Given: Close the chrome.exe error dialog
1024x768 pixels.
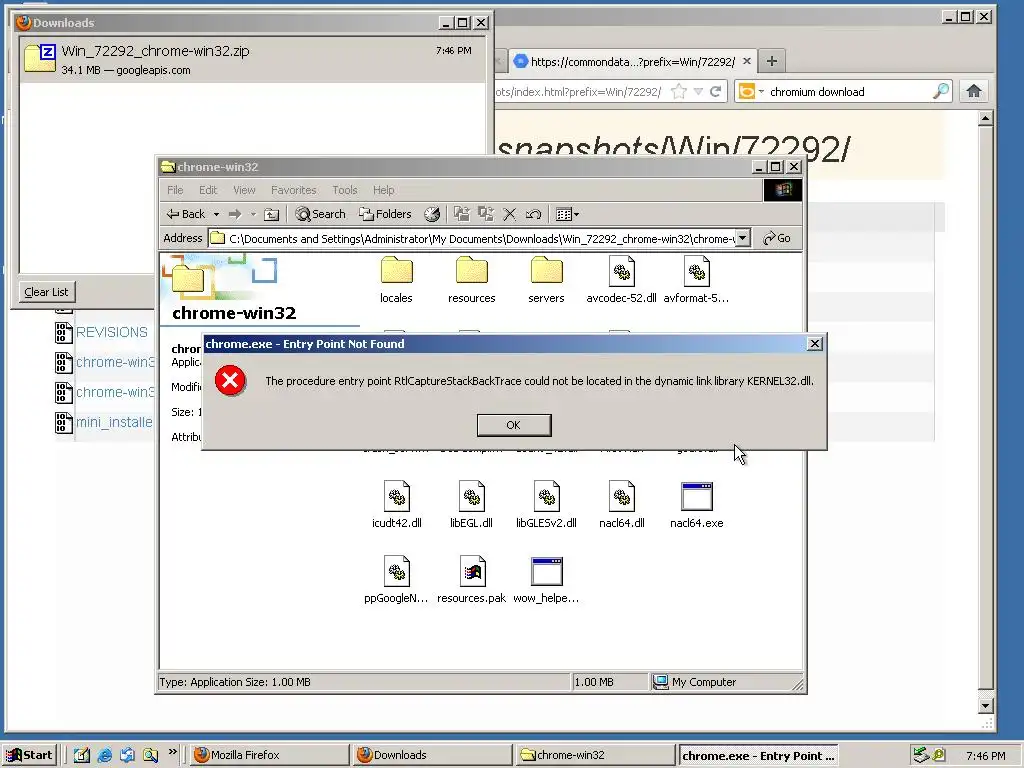Looking at the screenshot, I should point(814,344).
